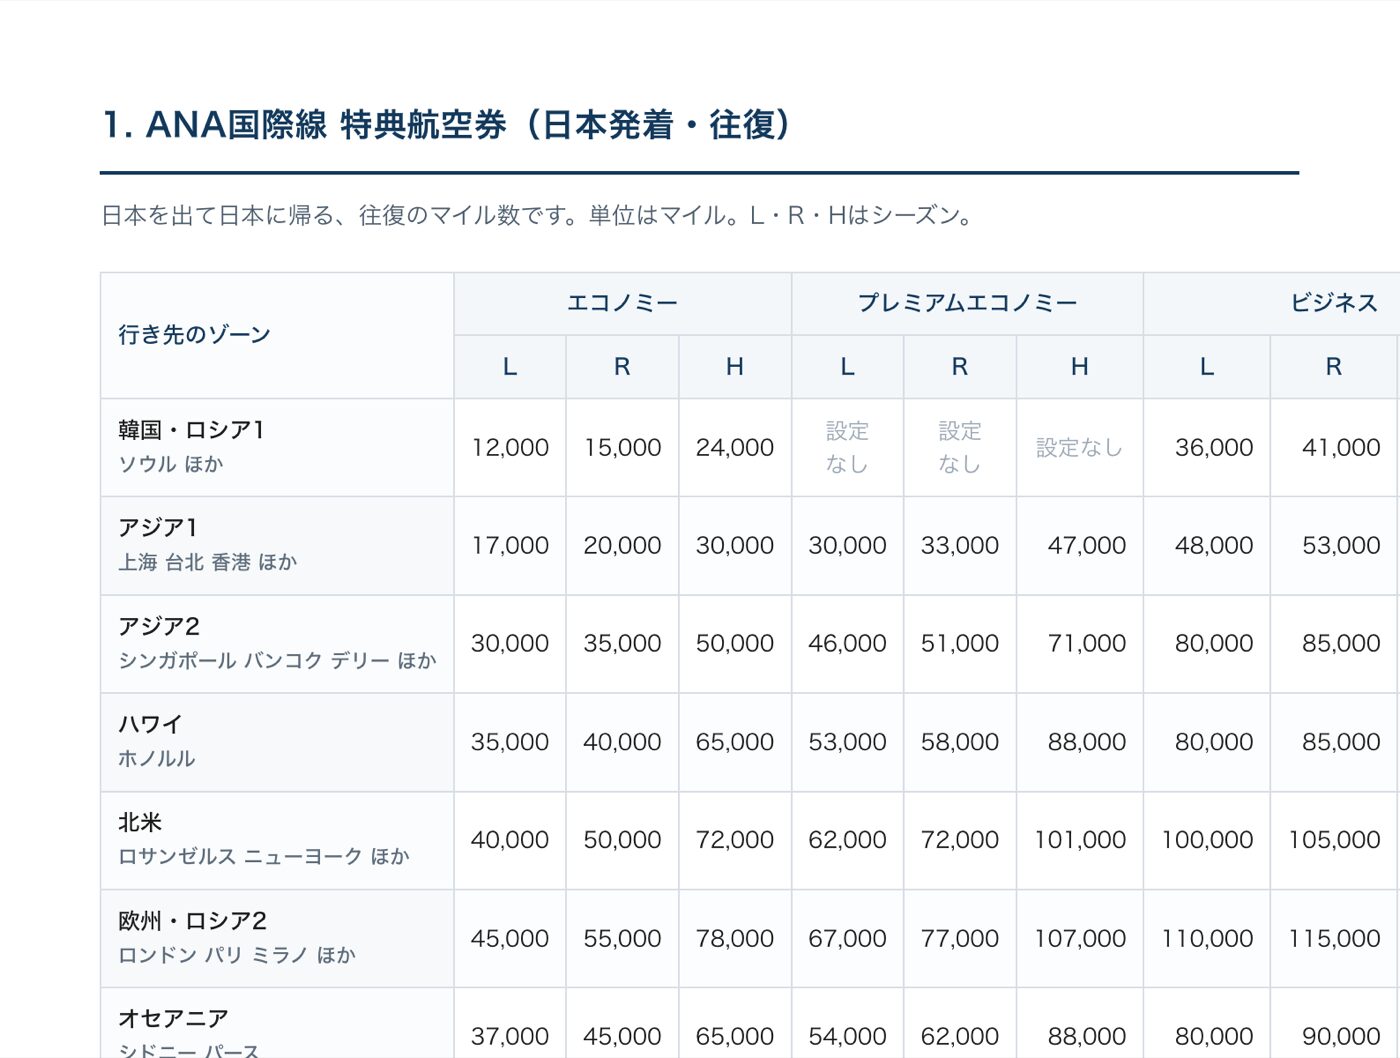Click the 'H' sub-header under プレミアムエコノミー

coord(1080,367)
